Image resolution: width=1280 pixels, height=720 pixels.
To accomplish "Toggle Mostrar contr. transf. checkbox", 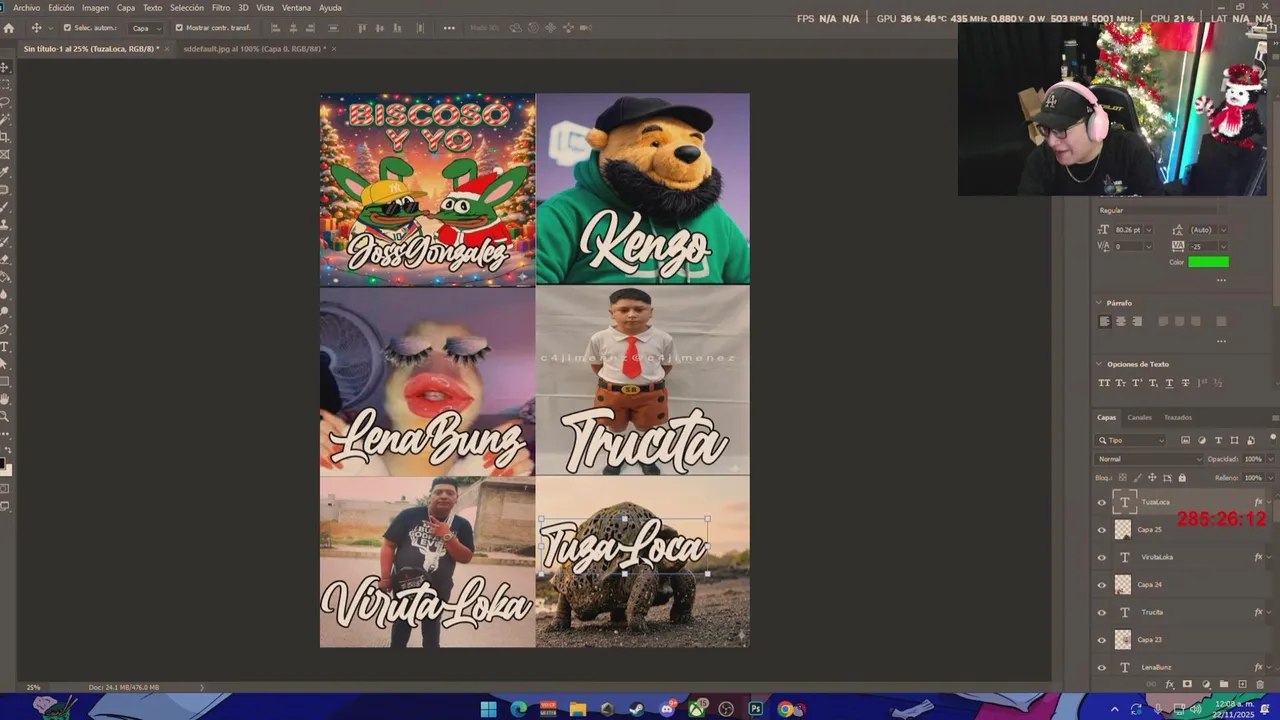I will point(179,28).
